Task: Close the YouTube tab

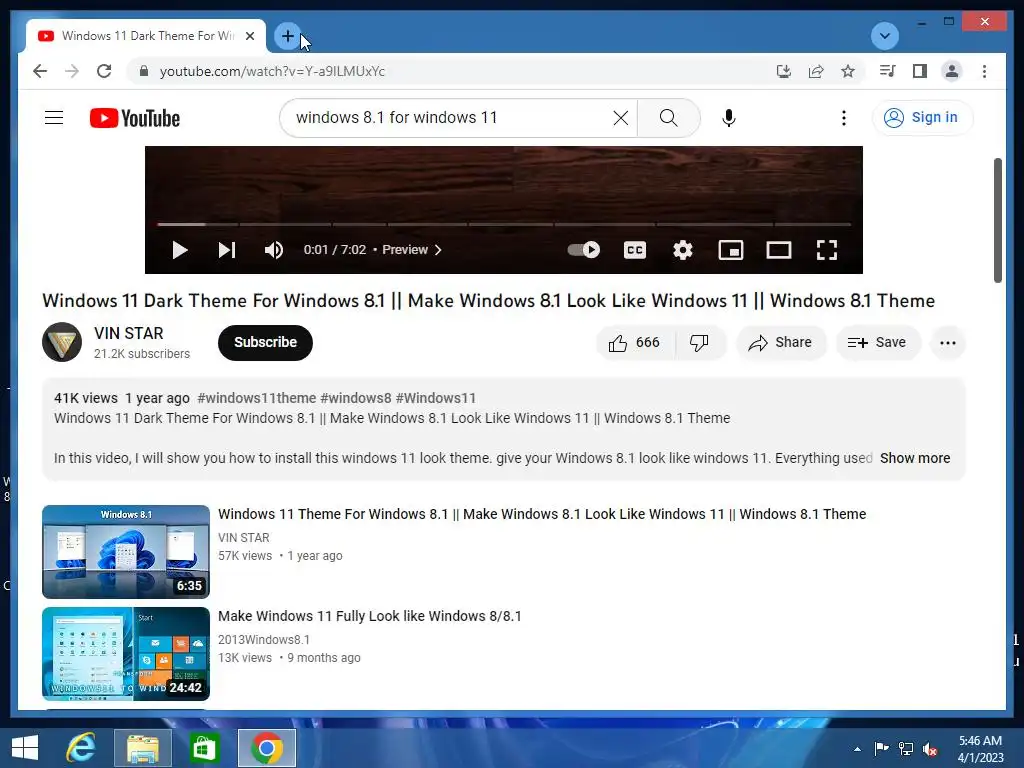Action: click(x=249, y=36)
